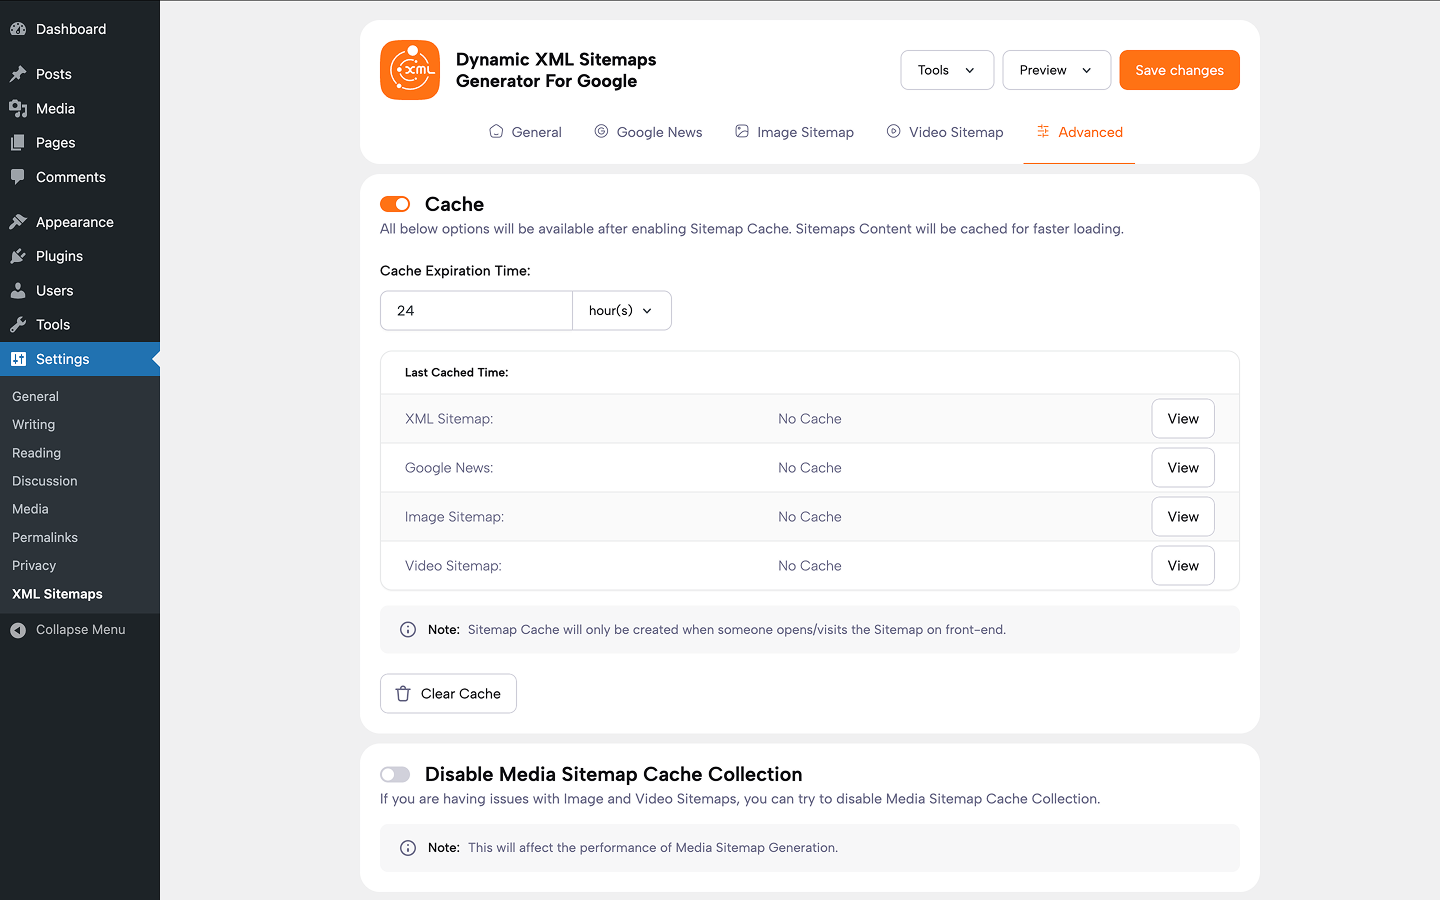This screenshot has height=900, width=1440.
Task: Turn off the Cache toggle
Action: (395, 204)
